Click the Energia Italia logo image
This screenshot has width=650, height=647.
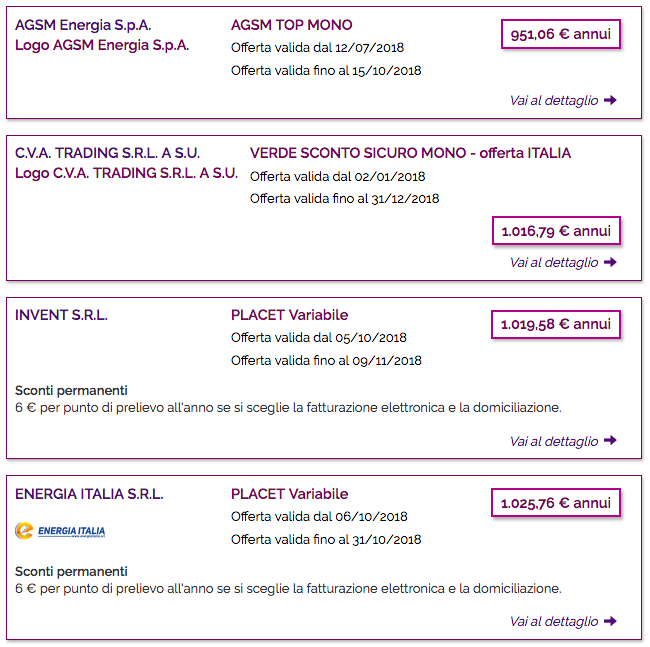pos(60,531)
